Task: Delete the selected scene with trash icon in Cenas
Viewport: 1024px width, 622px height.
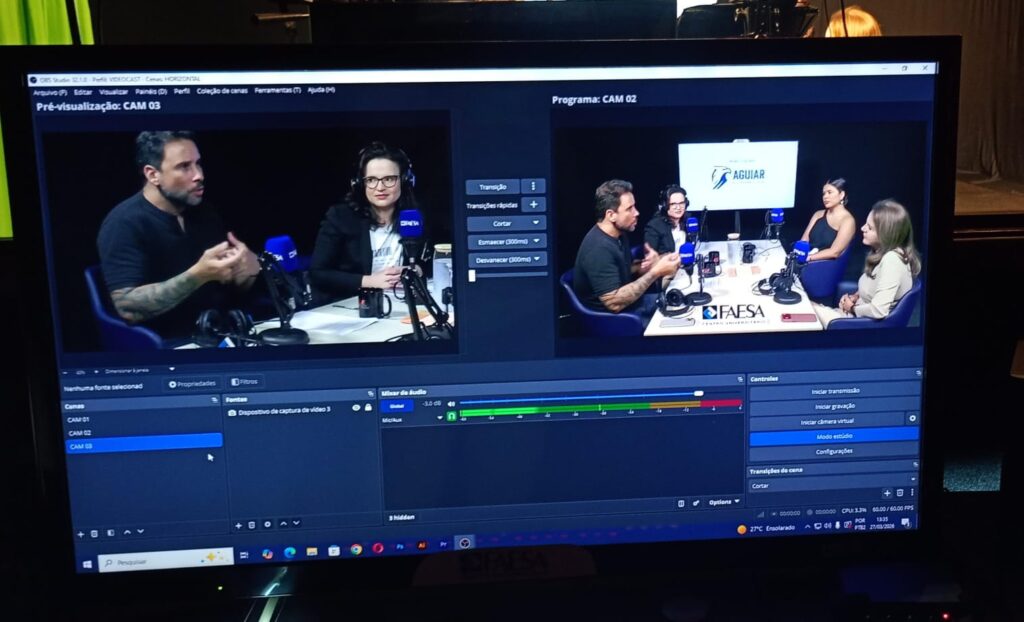Action: click(x=95, y=533)
